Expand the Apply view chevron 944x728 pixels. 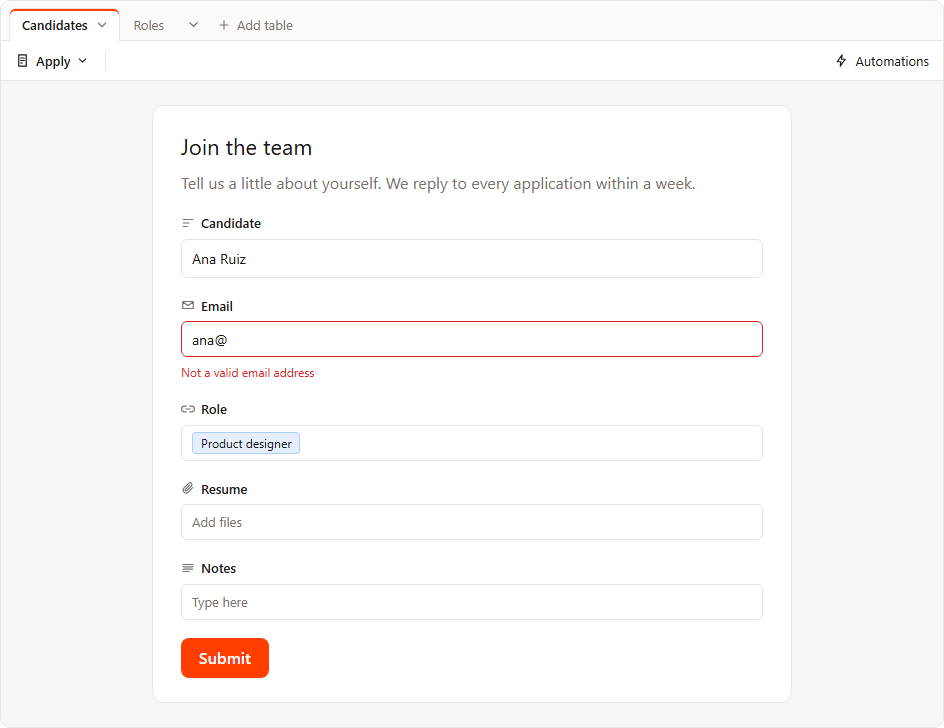tap(82, 61)
